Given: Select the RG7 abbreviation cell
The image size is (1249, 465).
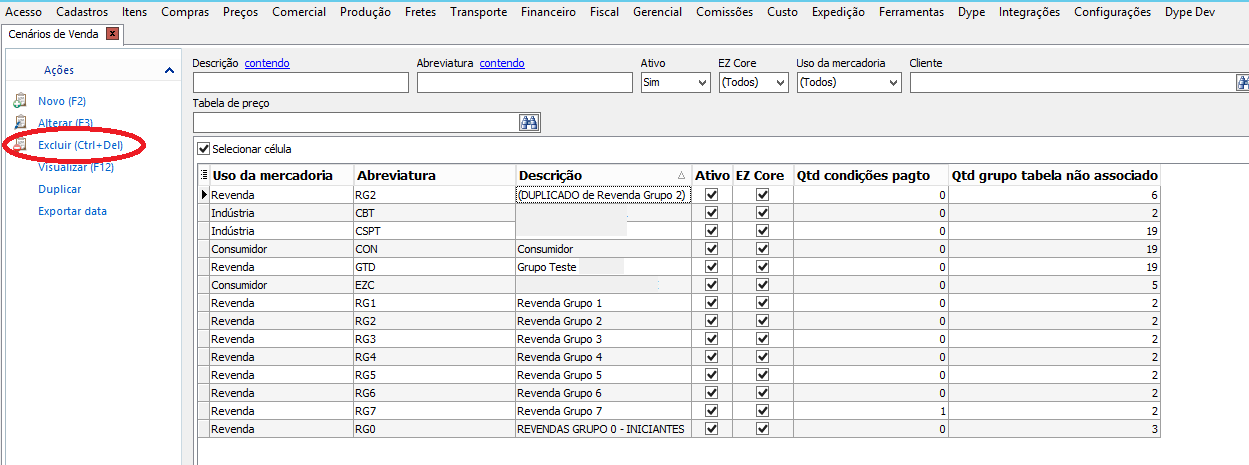Looking at the screenshot, I should pyautogui.click(x=434, y=411).
